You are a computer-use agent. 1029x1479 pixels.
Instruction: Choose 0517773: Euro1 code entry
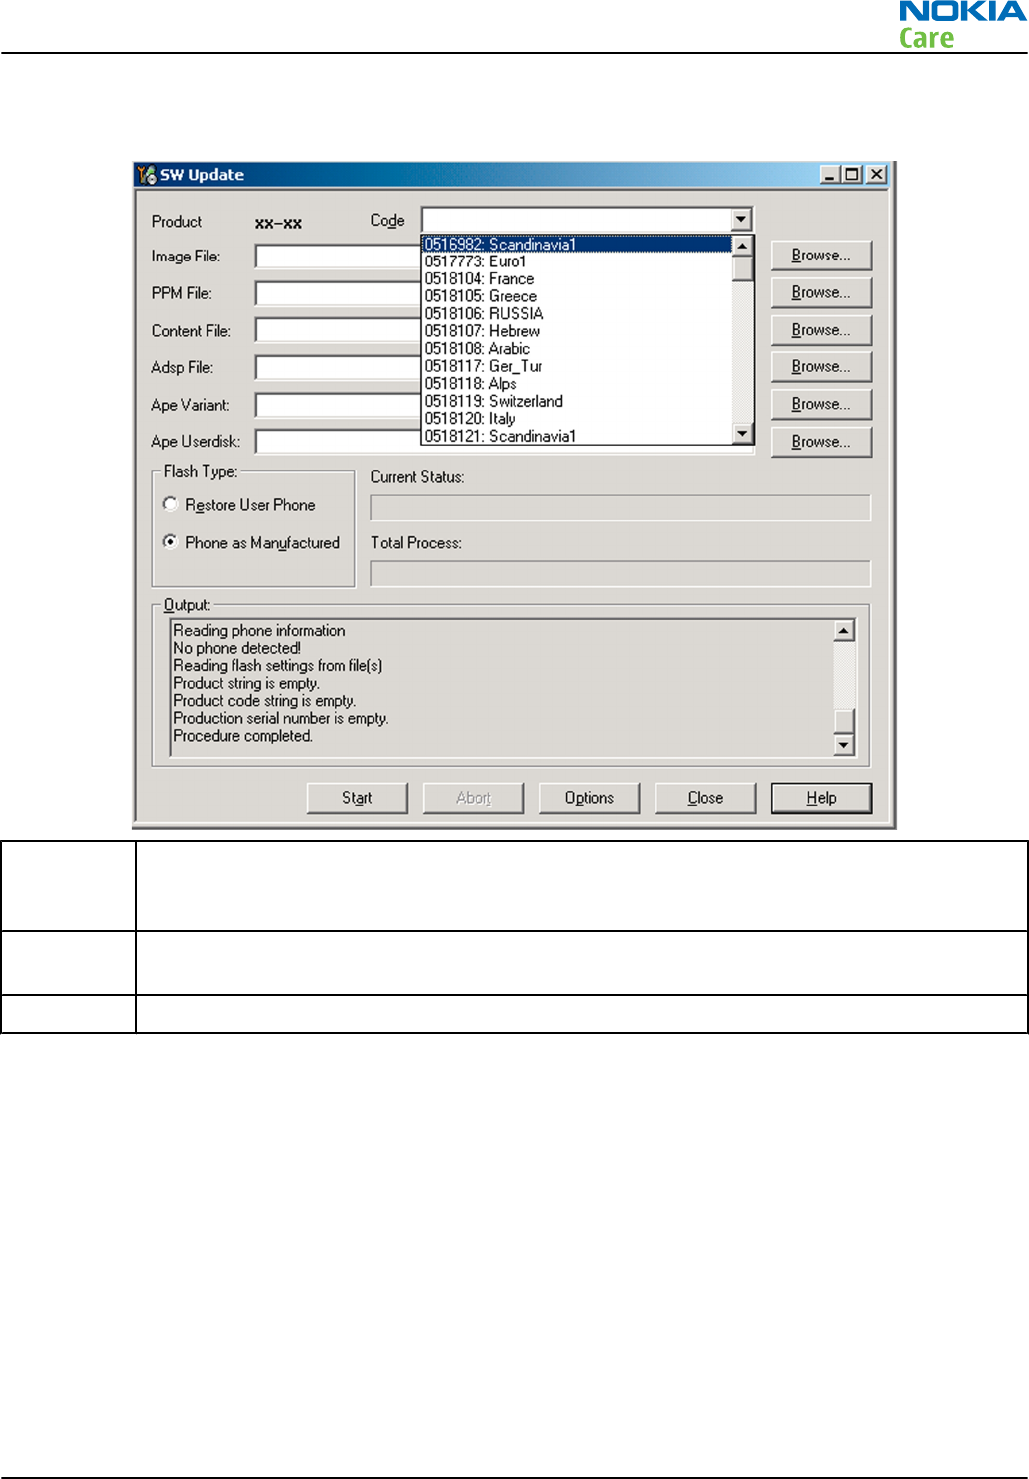577,261
